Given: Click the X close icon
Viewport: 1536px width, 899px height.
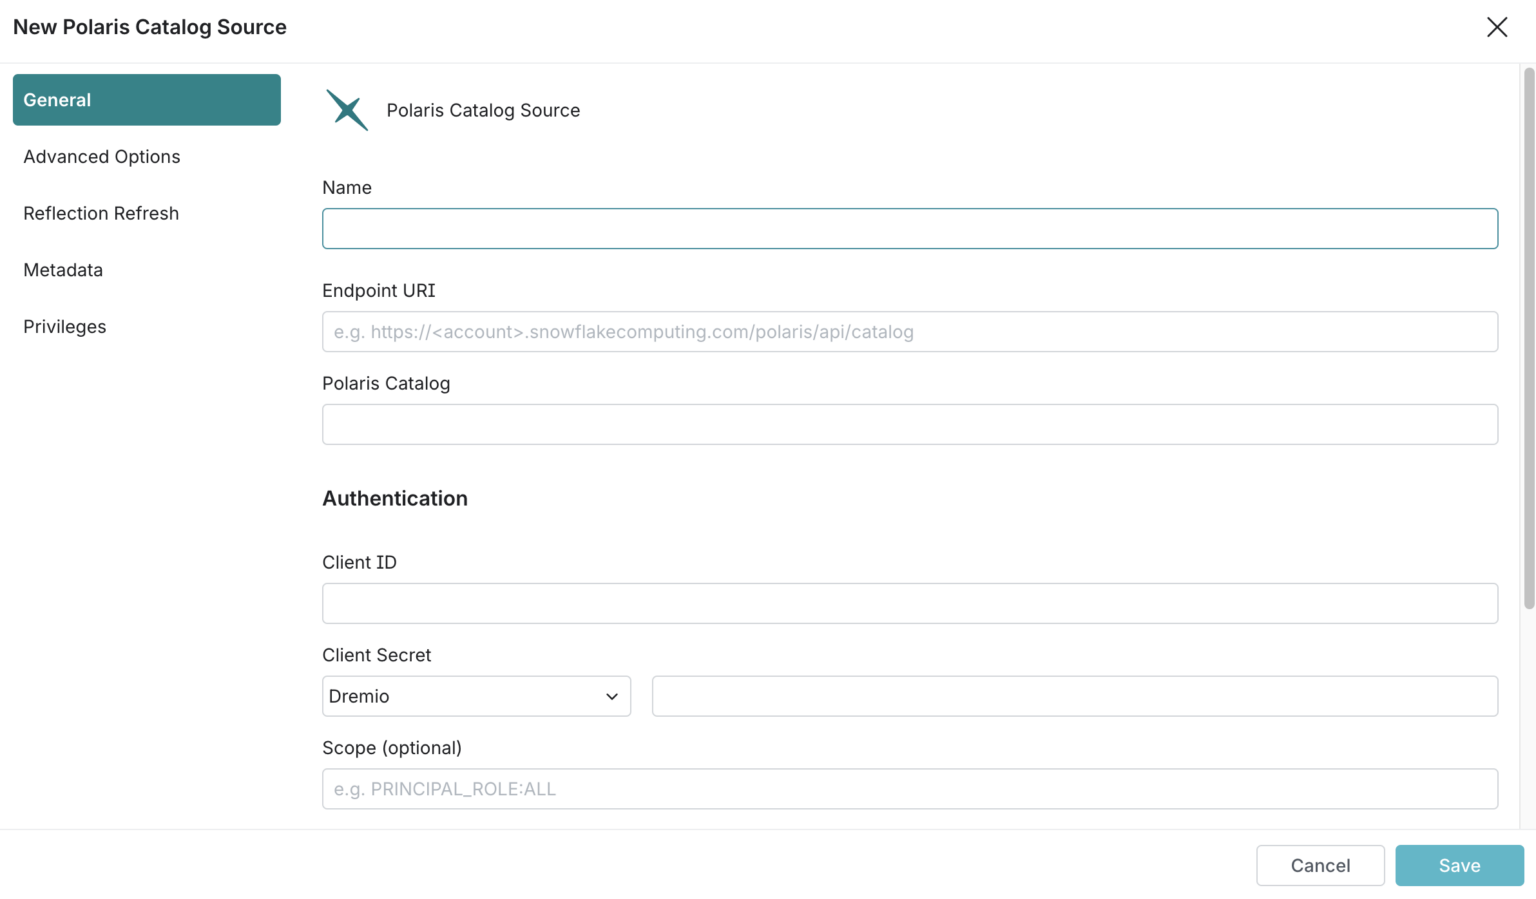Looking at the screenshot, I should tap(1497, 27).
